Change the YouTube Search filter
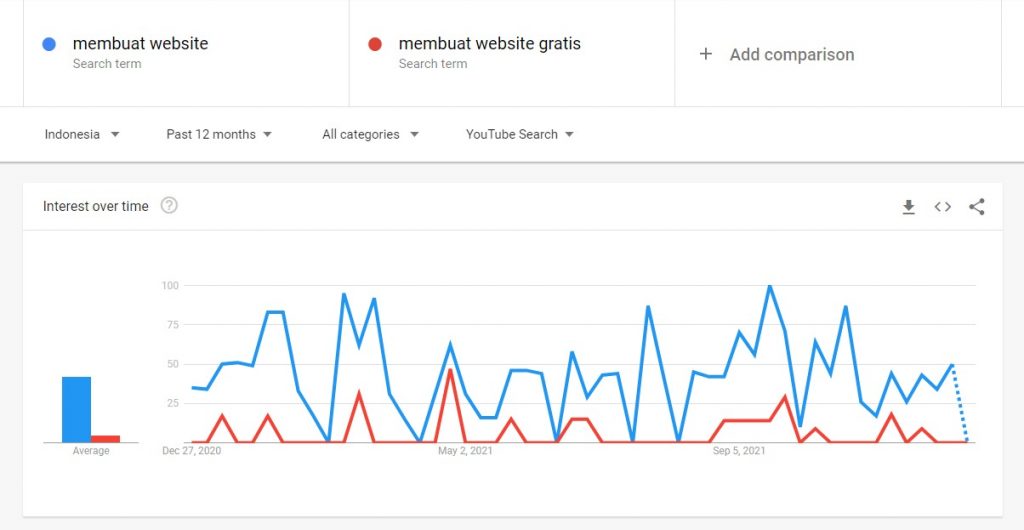Screen dimensions: 1024x530 [x=519, y=134]
